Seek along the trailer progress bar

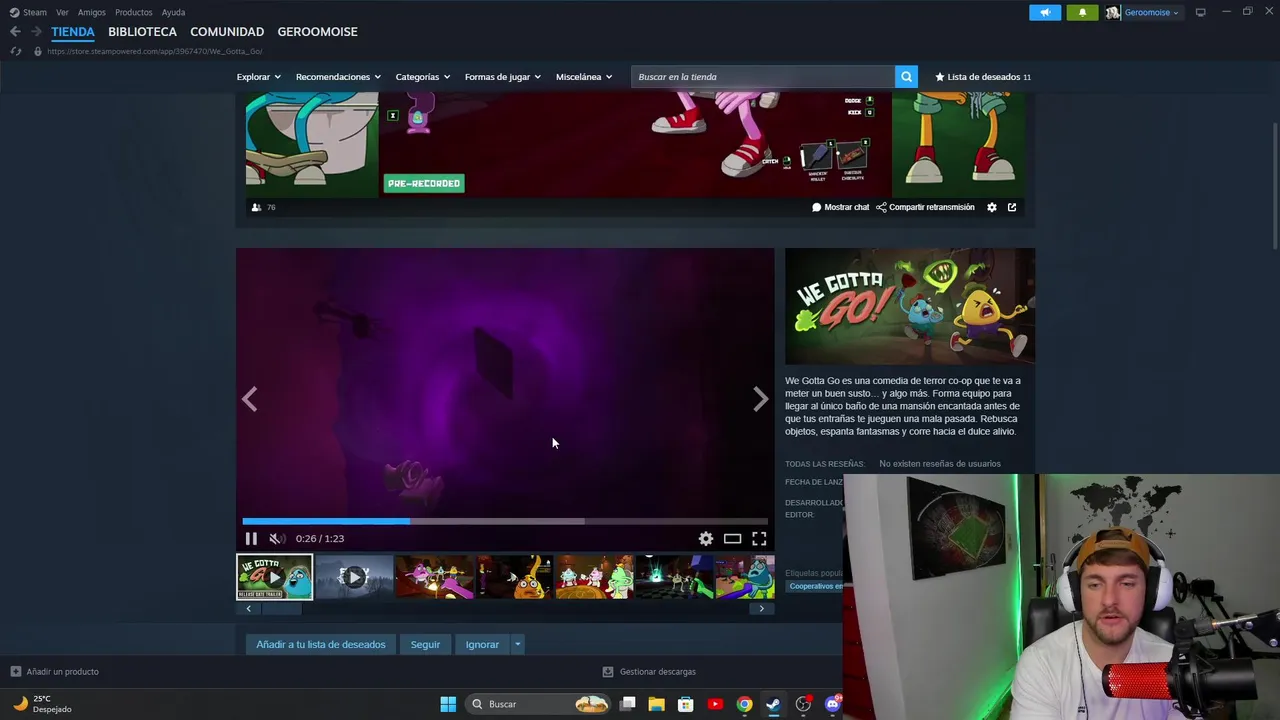505,521
